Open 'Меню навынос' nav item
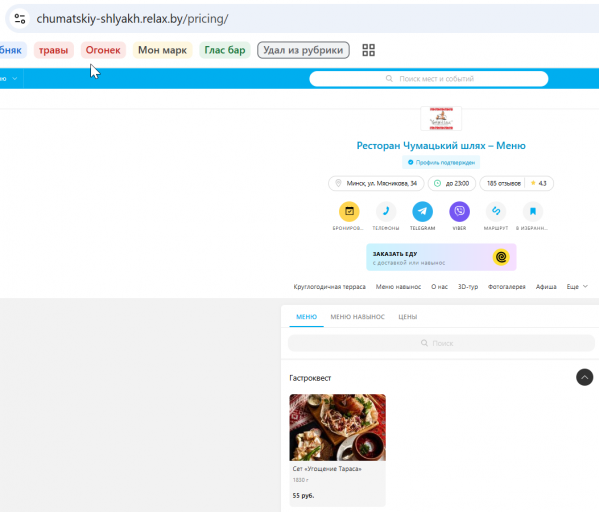The image size is (599, 512). pos(398,287)
